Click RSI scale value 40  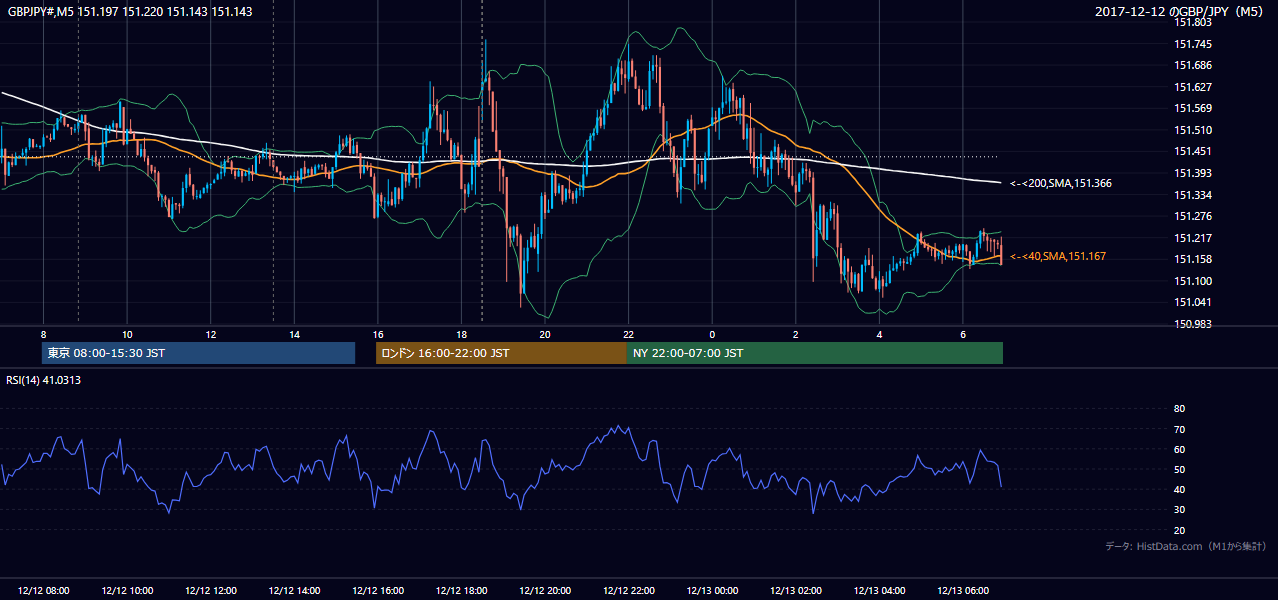(1179, 489)
